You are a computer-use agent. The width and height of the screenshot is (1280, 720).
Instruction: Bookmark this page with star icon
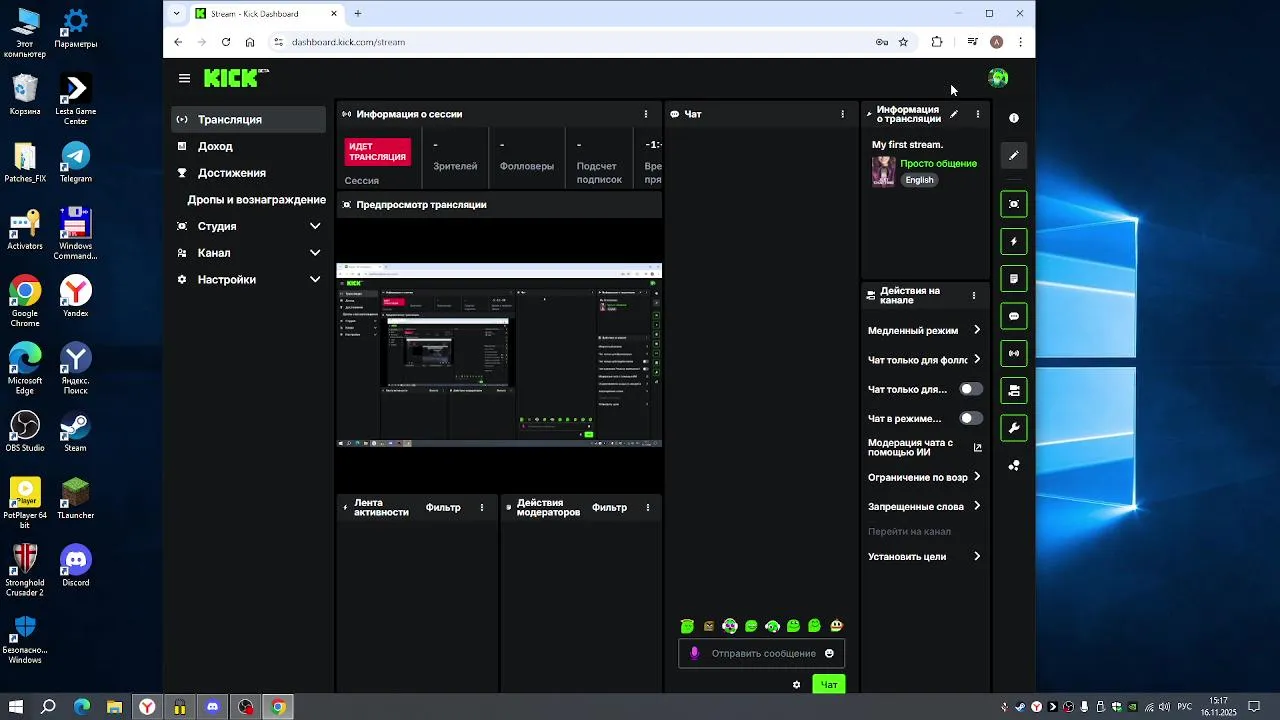pyautogui.click(x=903, y=42)
